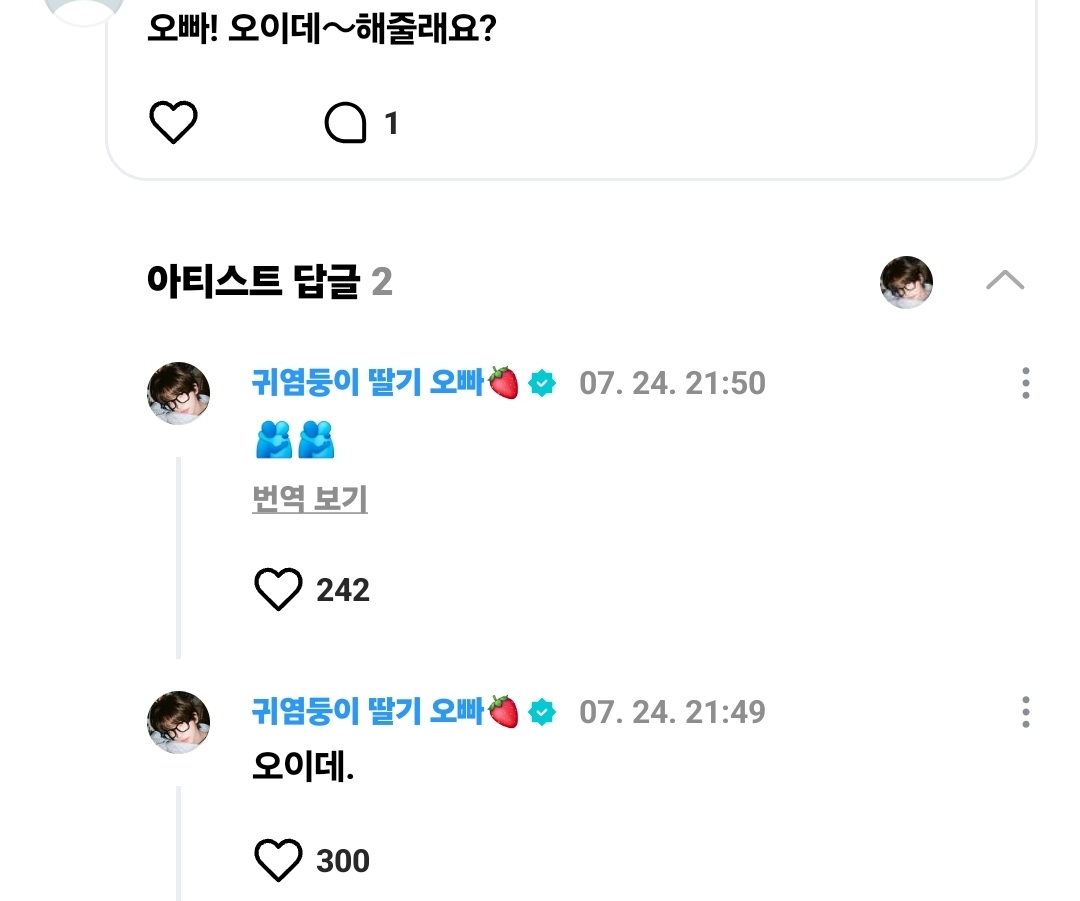Screen dimensions: 1080x901
Task: Open the three-dot menu on the 21:49 reply
Action: point(1025,712)
